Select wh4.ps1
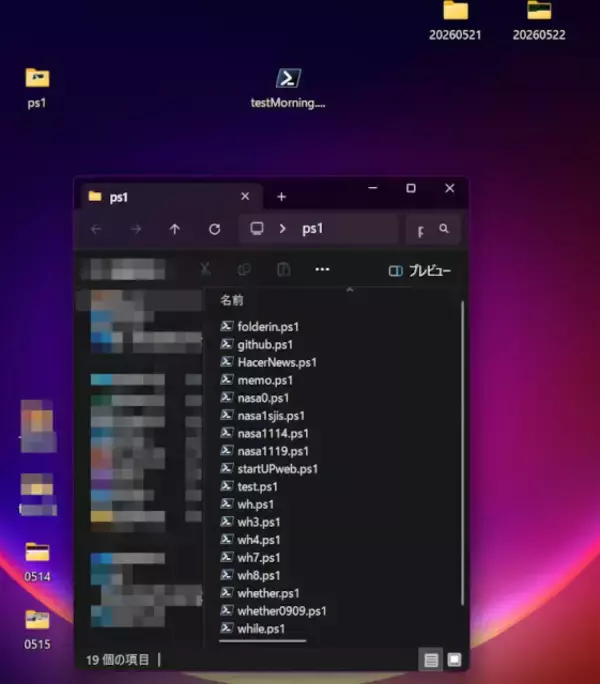 [250, 540]
